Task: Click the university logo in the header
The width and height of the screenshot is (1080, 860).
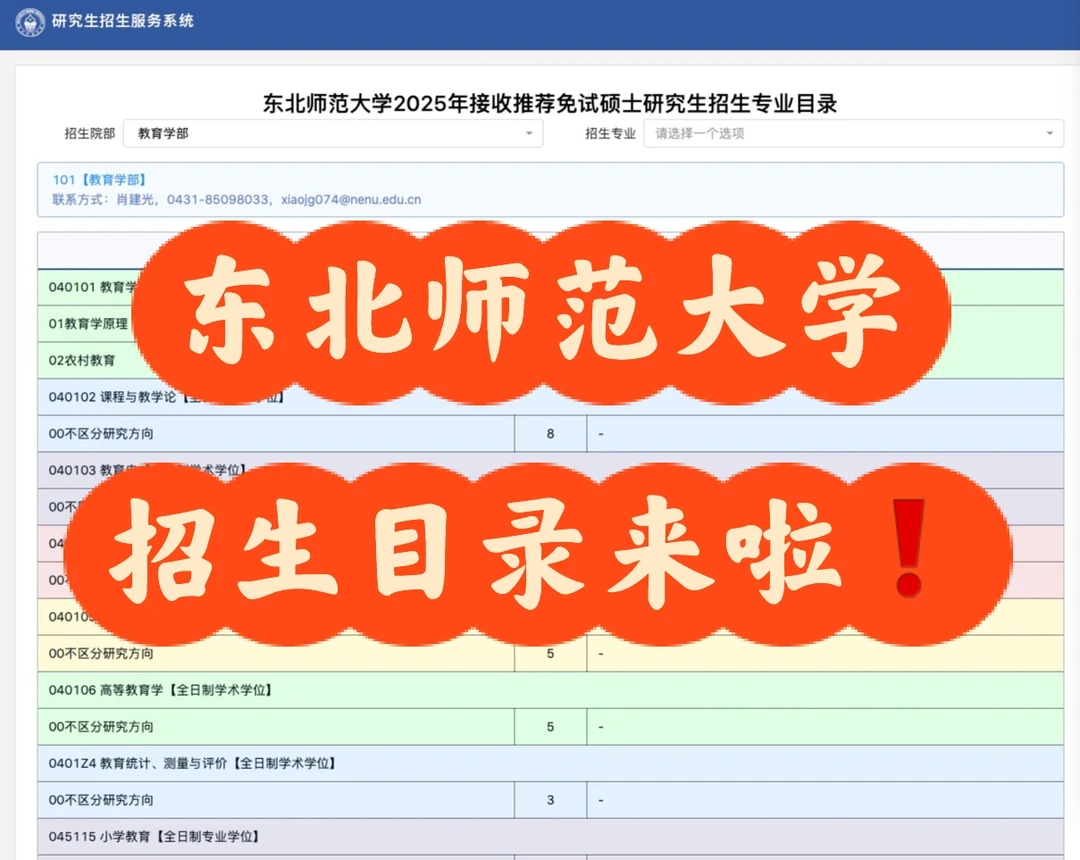Action: coord(31,21)
